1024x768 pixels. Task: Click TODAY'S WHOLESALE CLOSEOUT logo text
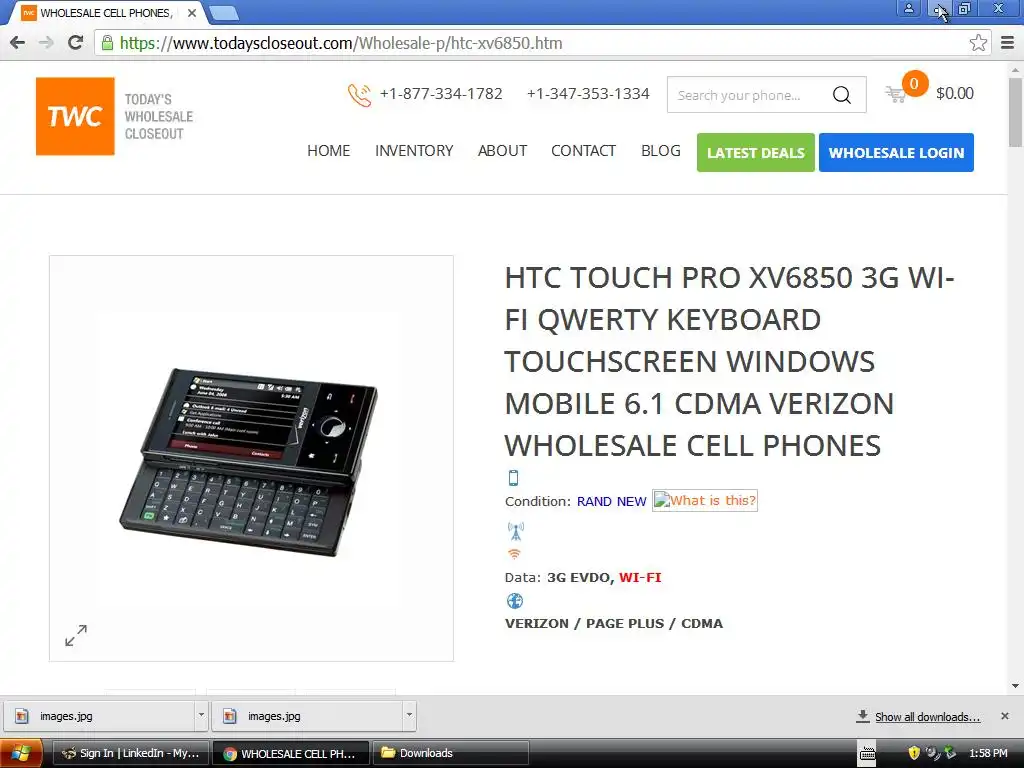tap(159, 116)
